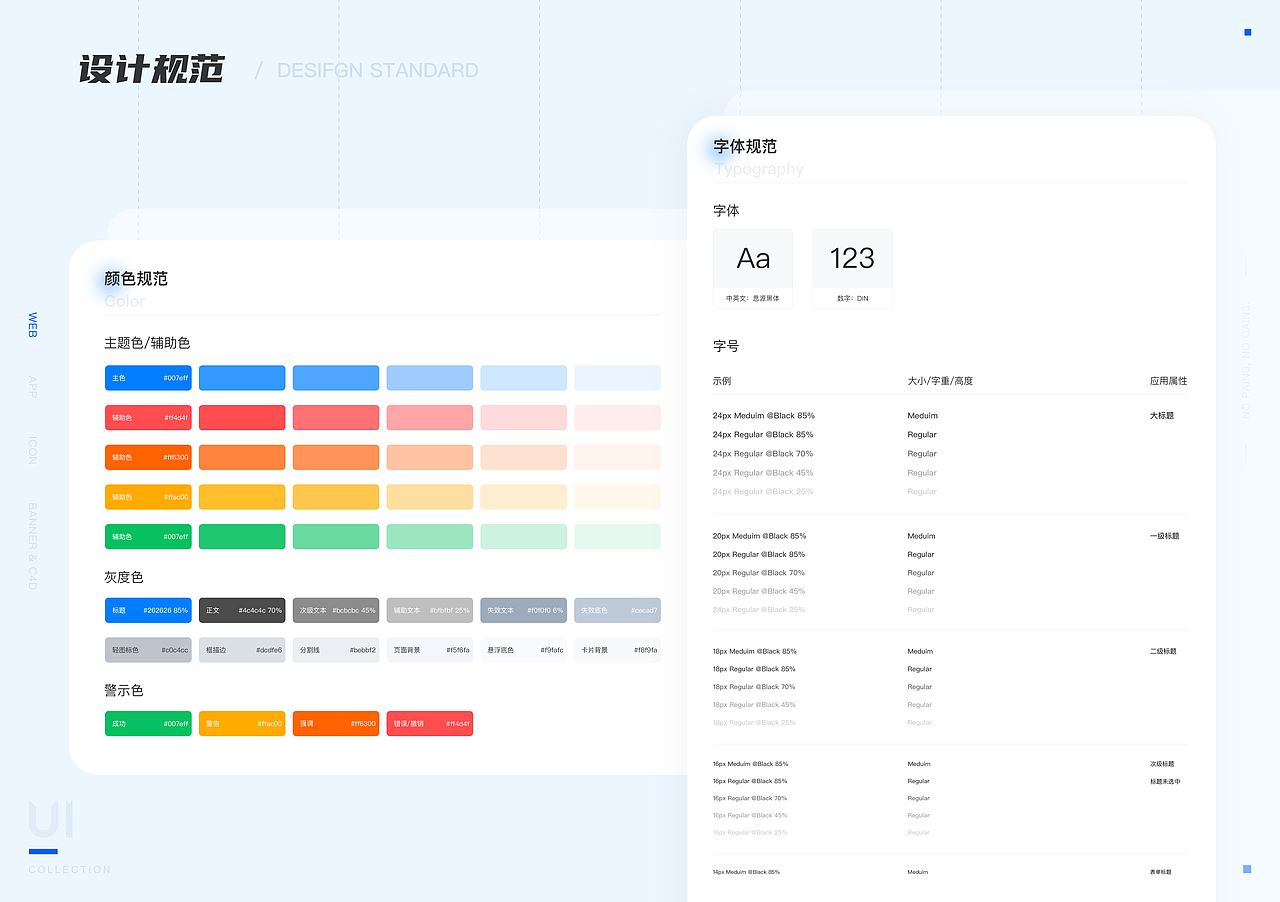Click the 设计规范 page title
The height and width of the screenshot is (902, 1280).
point(152,69)
